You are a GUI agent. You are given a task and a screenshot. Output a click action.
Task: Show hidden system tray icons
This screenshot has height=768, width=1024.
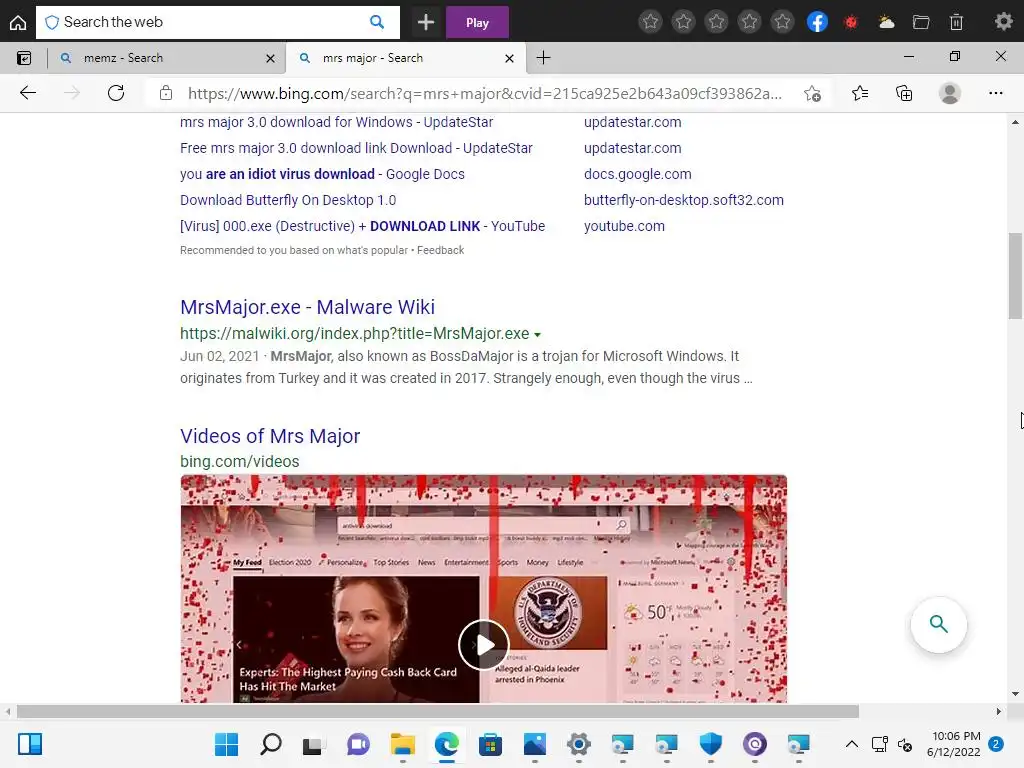852,744
